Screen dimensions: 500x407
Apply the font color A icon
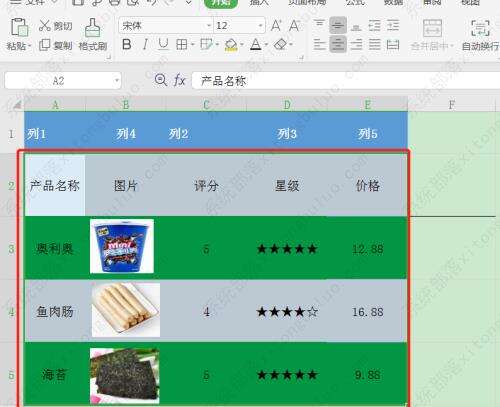pos(256,44)
